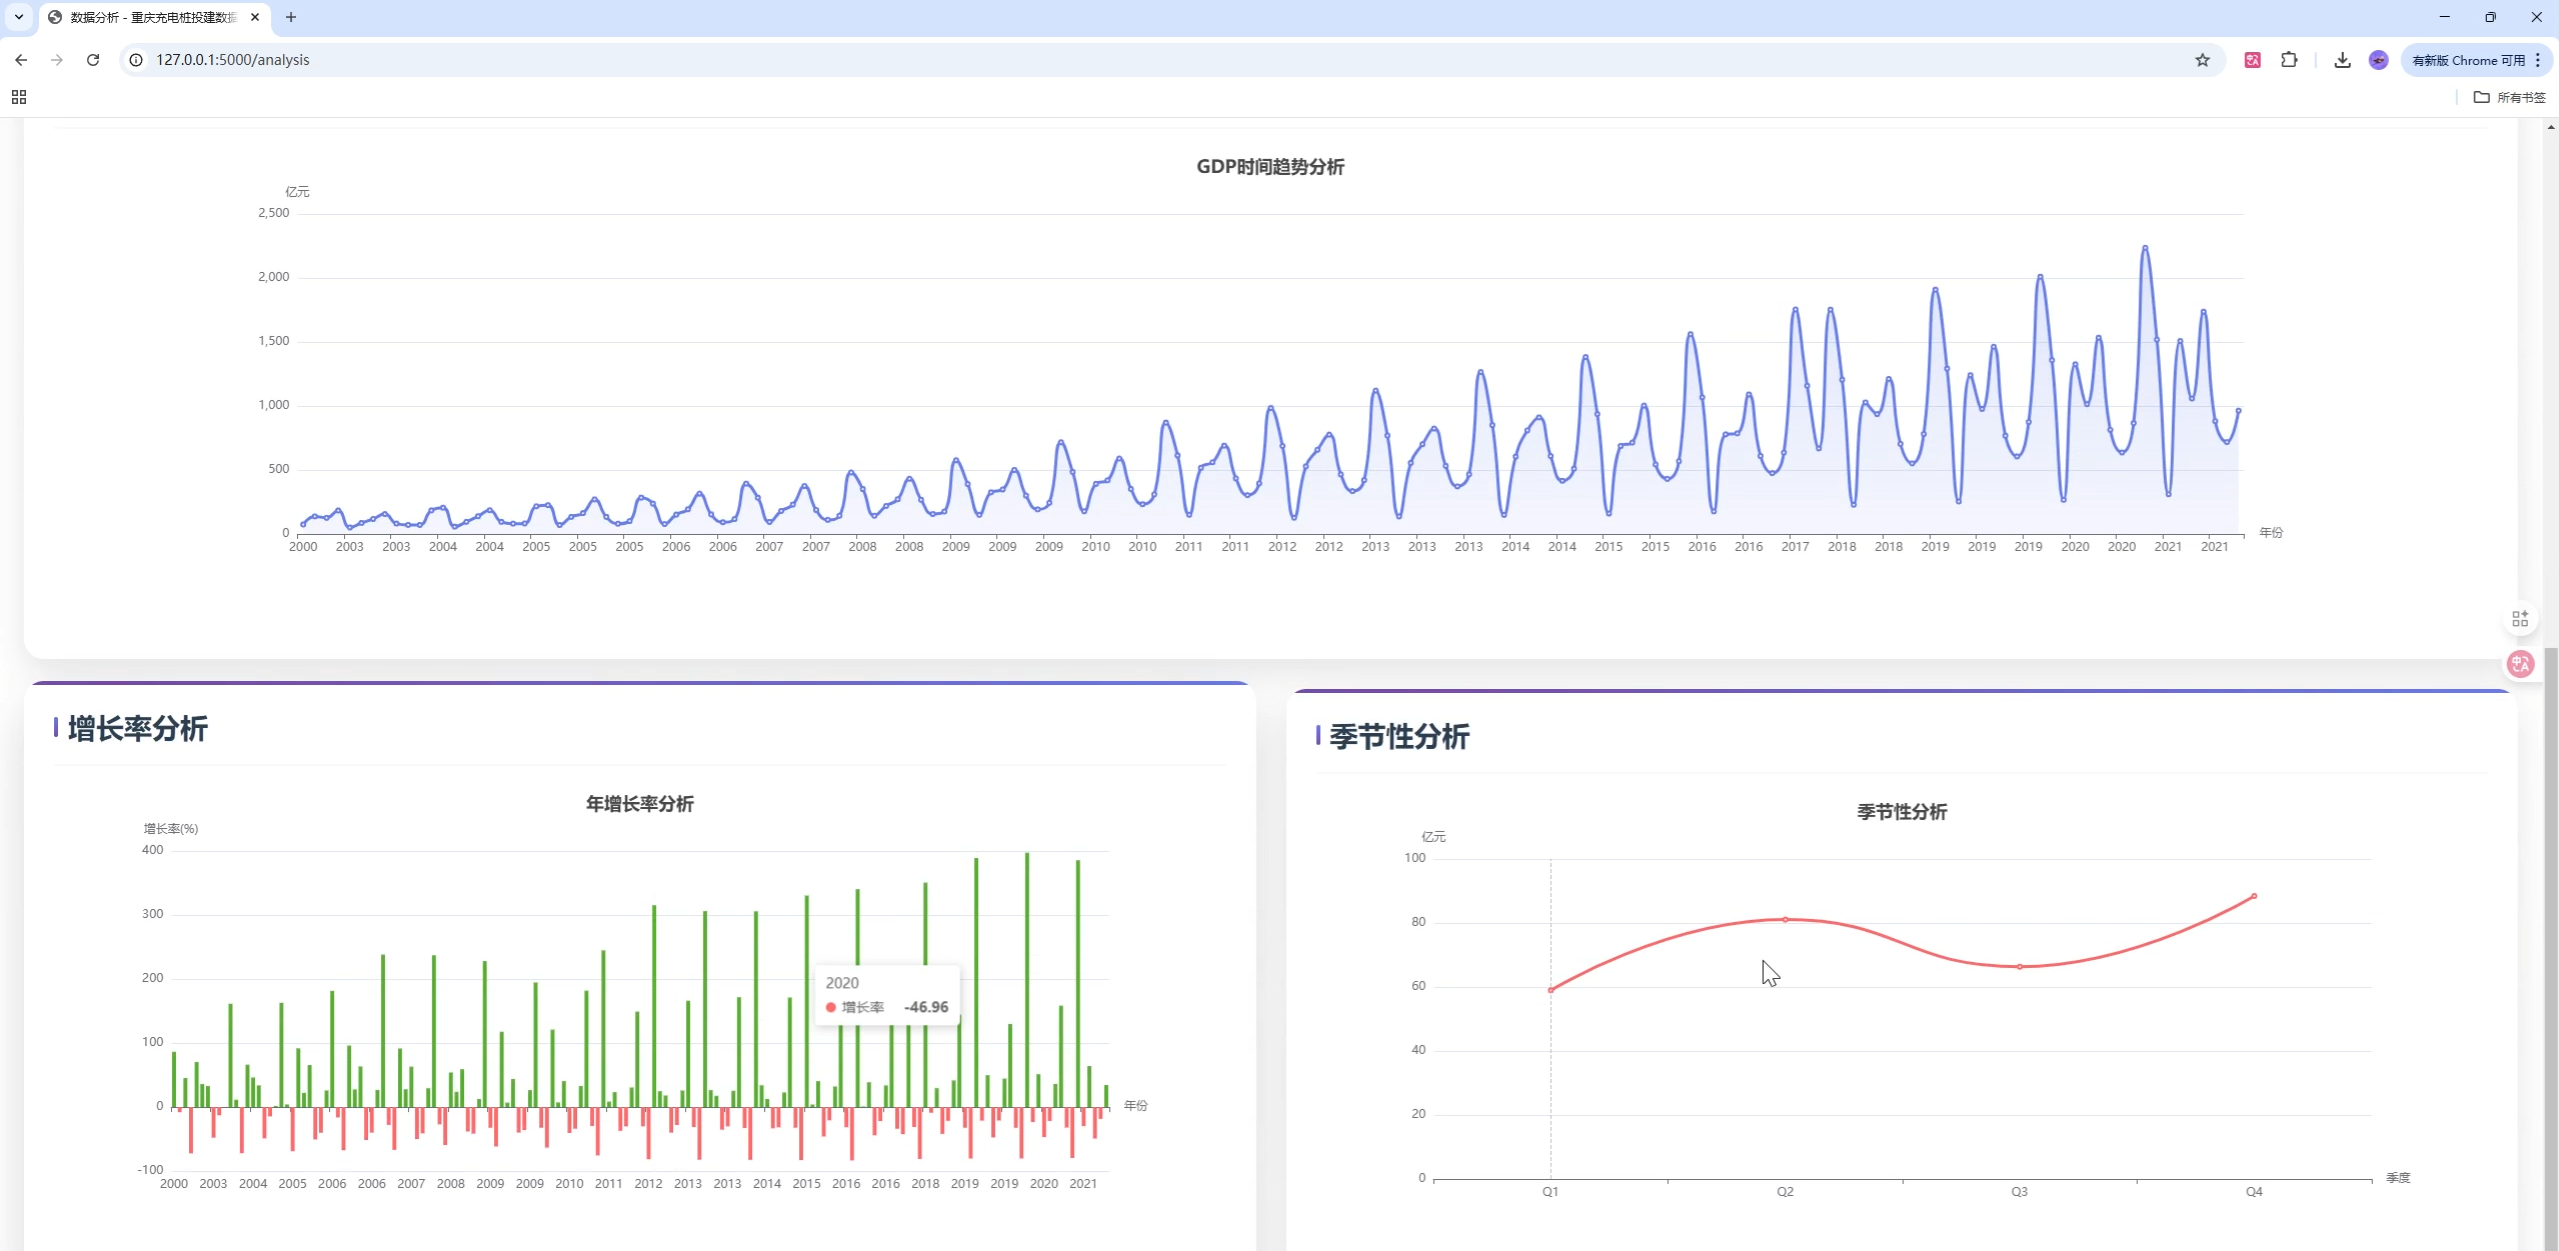Open a new browser tab
2559x1251 pixels.
click(x=291, y=17)
